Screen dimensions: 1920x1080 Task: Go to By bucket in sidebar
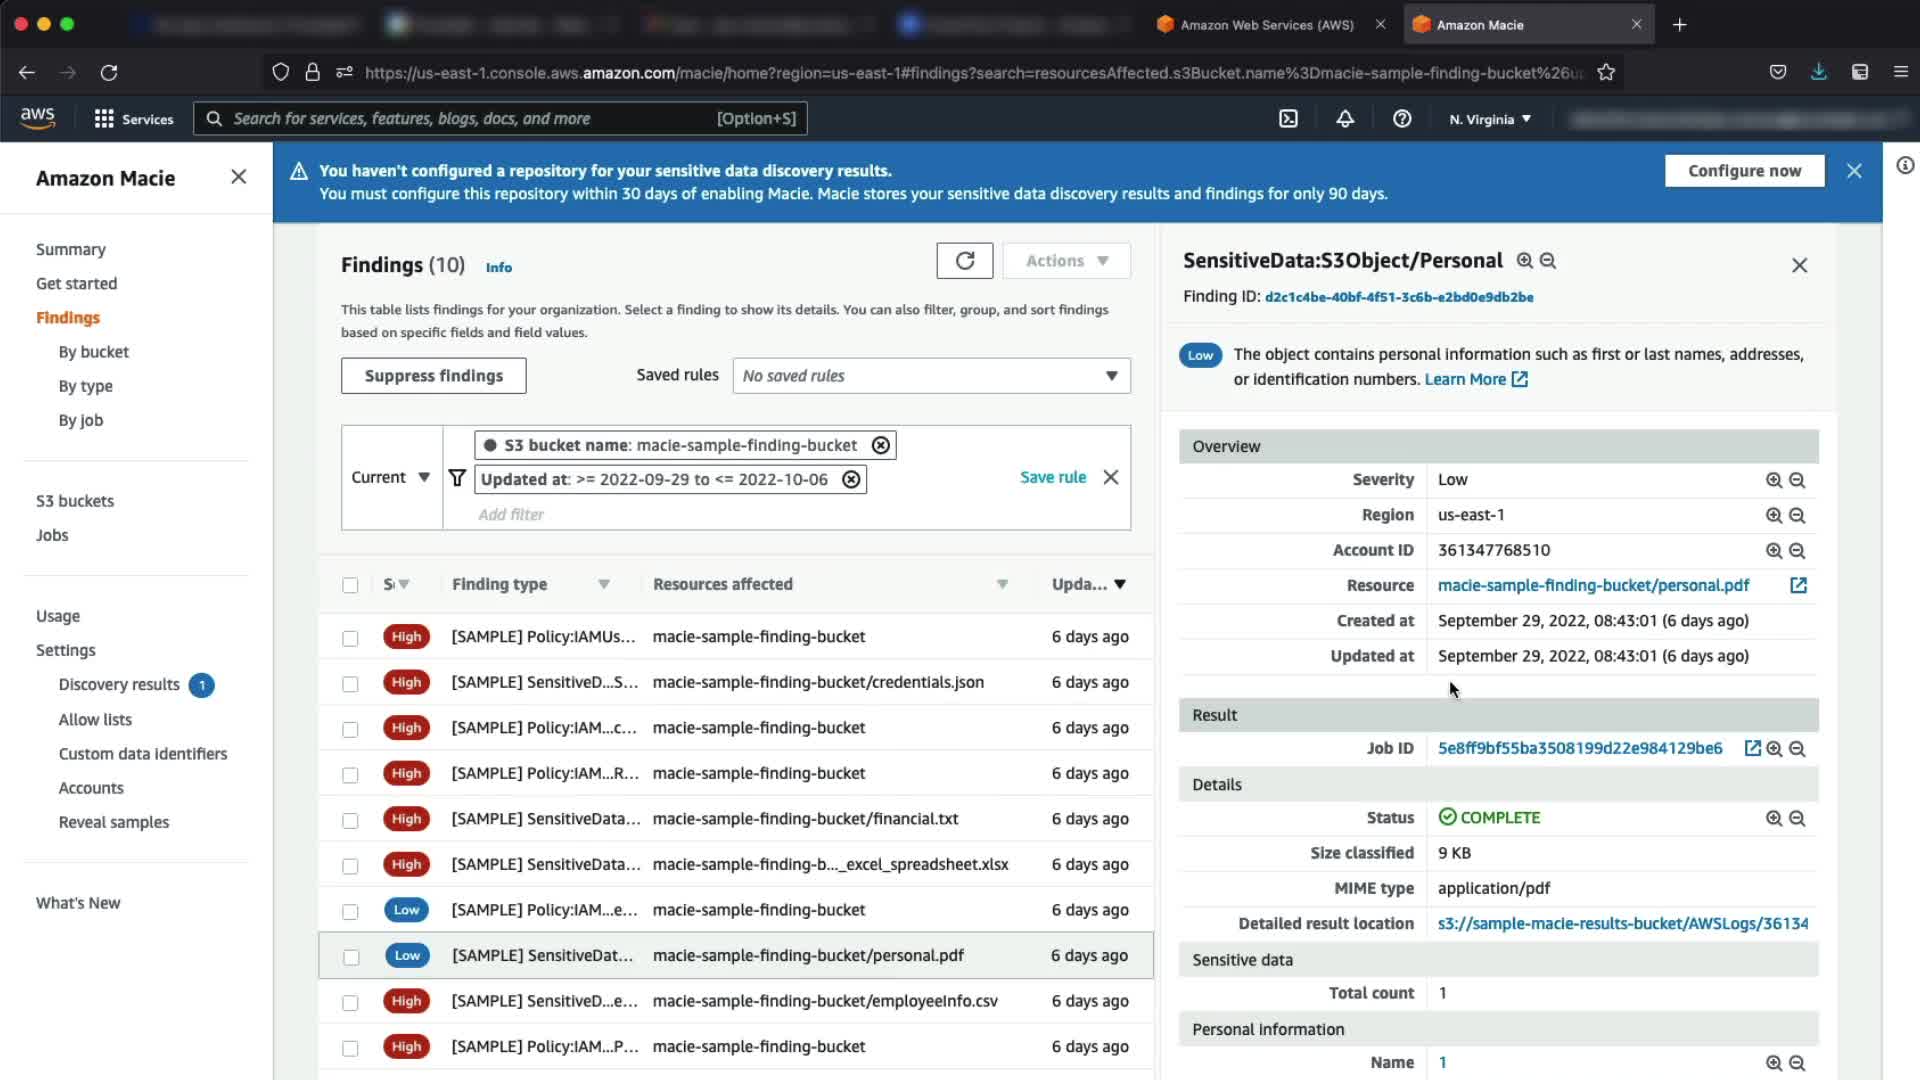[93, 352]
